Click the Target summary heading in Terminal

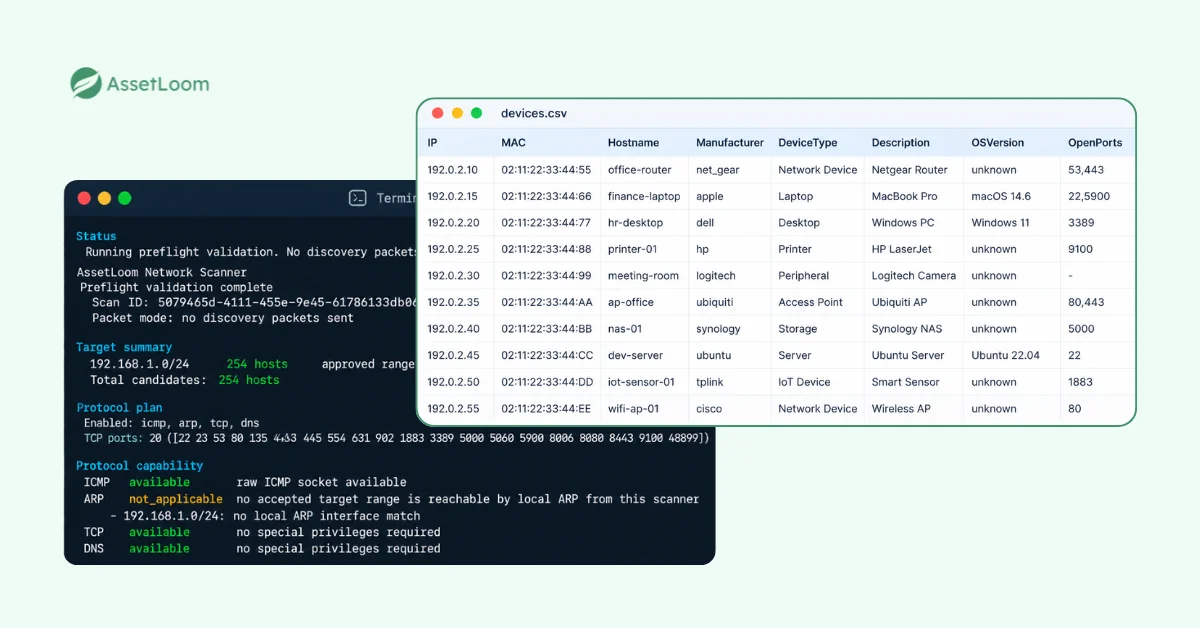coord(124,347)
